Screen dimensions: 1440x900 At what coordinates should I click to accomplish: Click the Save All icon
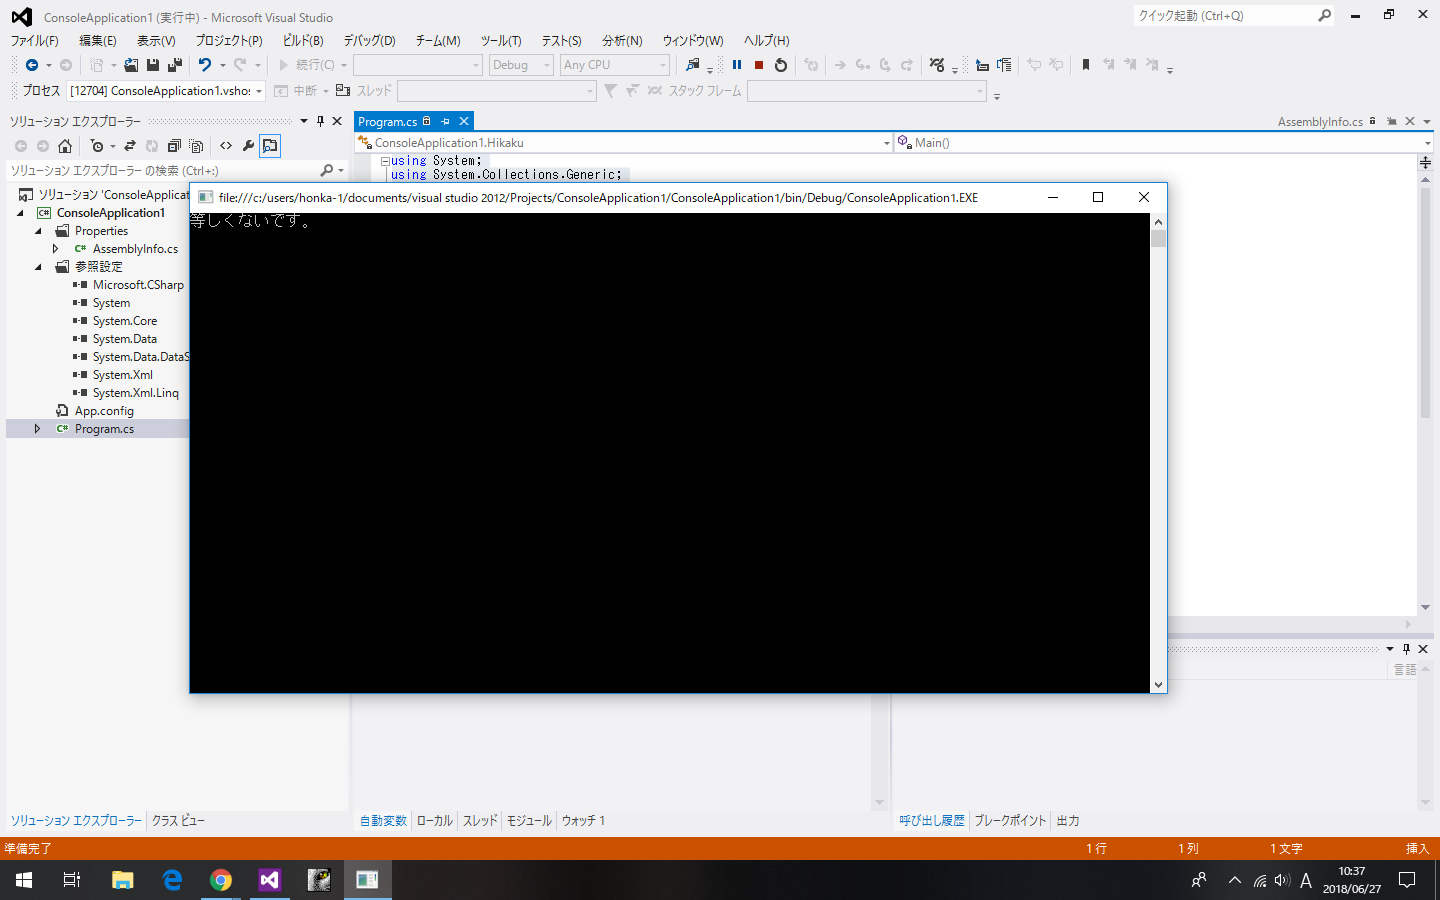point(175,65)
